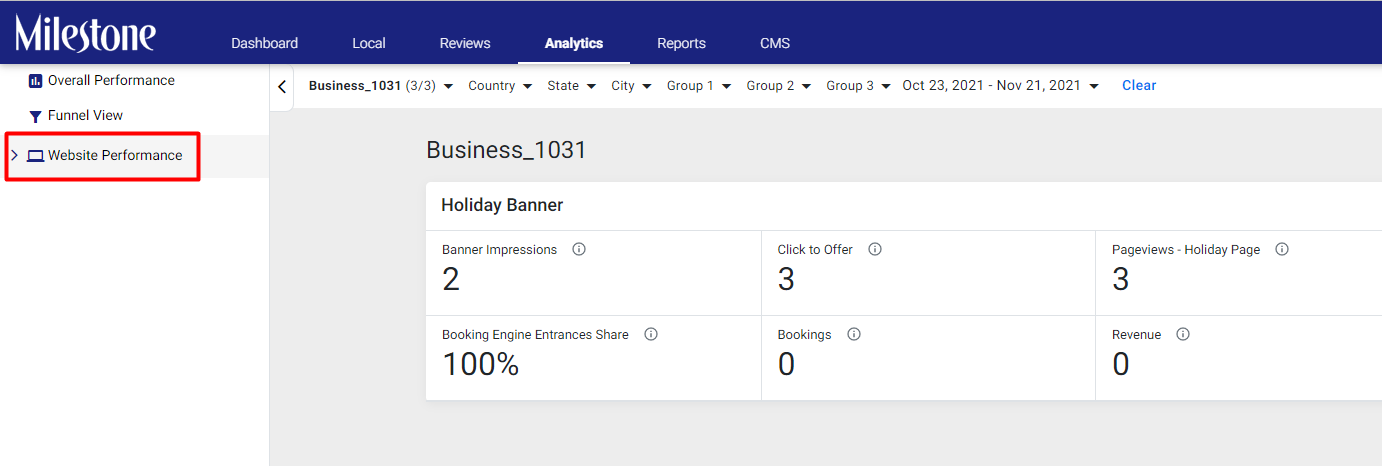The width and height of the screenshot is (1382, 466).
Task: Click info icon beside Banner Impressions
Action: tap(579, 249)
